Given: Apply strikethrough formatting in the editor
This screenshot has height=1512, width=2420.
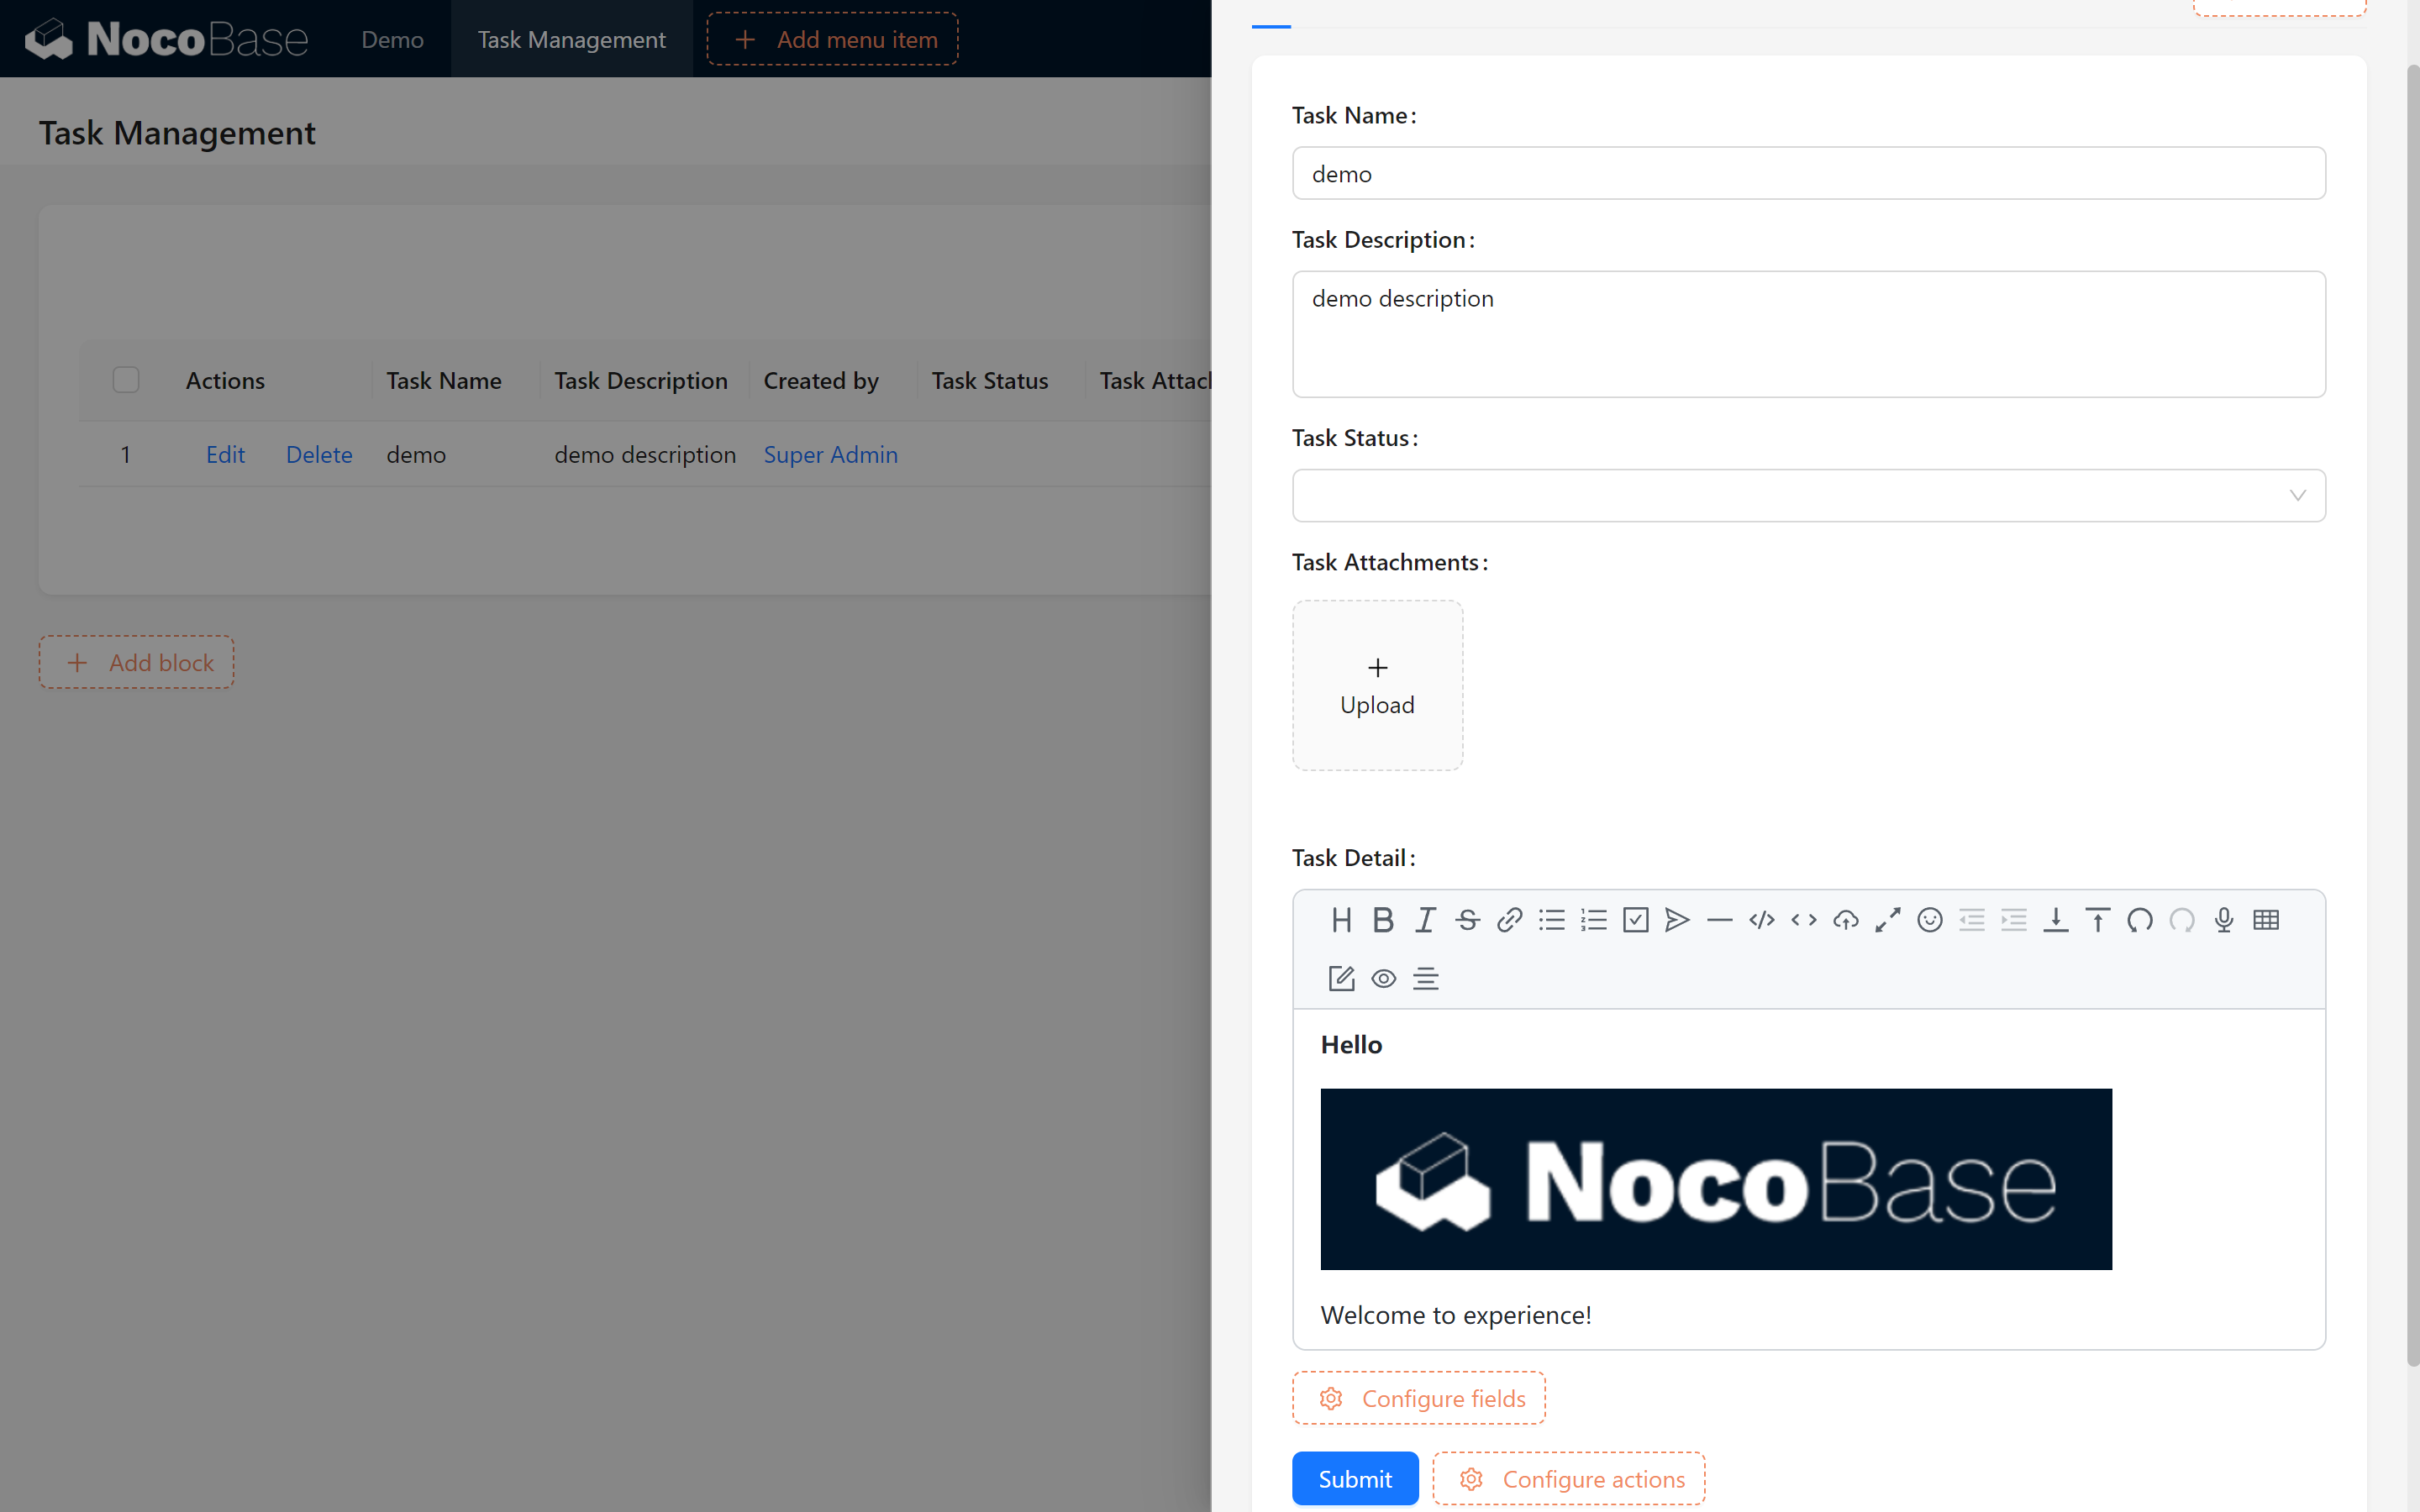Looking at the screenshot, I should (1467, 920).
